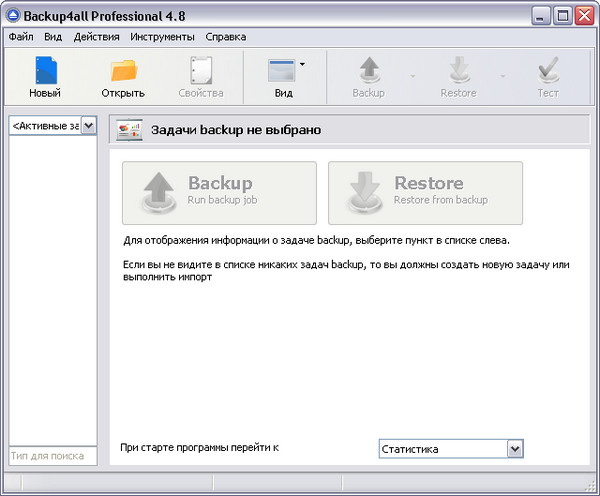Click the Backup toolbar icon

click(x=369, y=70)
